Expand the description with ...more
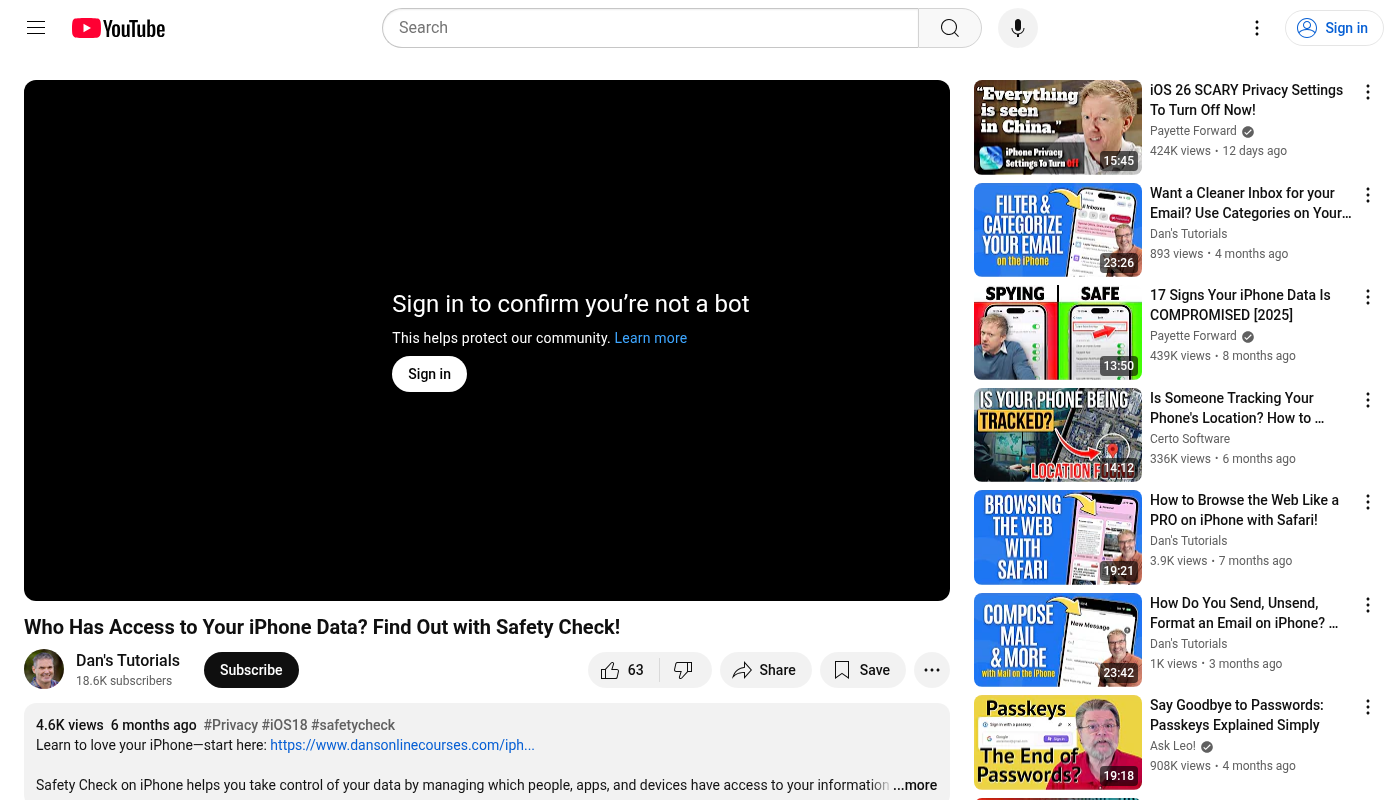Viewport: 1400px width, 800px height. point(915,785)
